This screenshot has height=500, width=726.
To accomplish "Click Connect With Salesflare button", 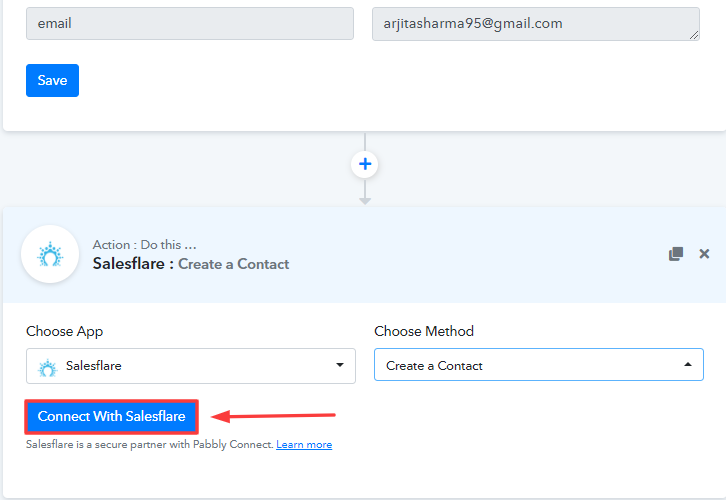I will [112, 416].
